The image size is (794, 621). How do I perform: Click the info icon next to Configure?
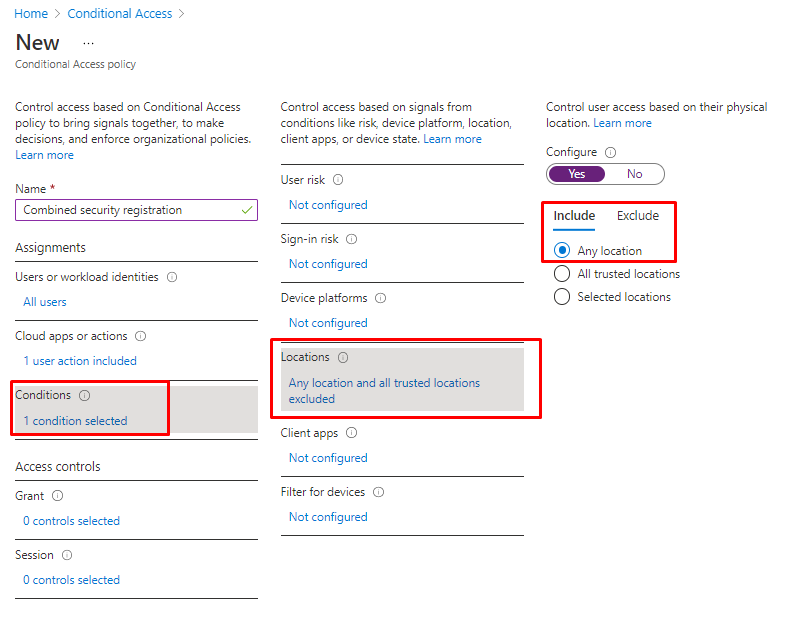(x=611, y=152)
